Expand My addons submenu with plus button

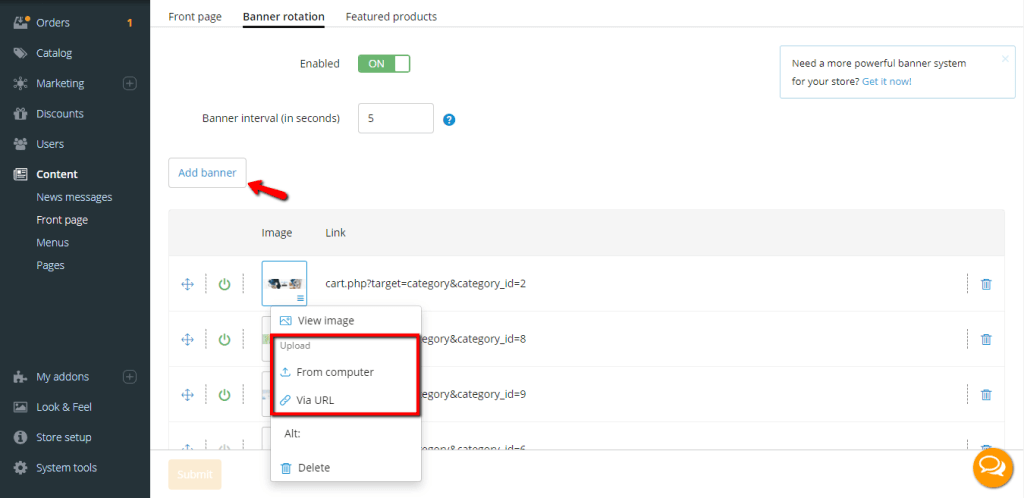(130, 377)
